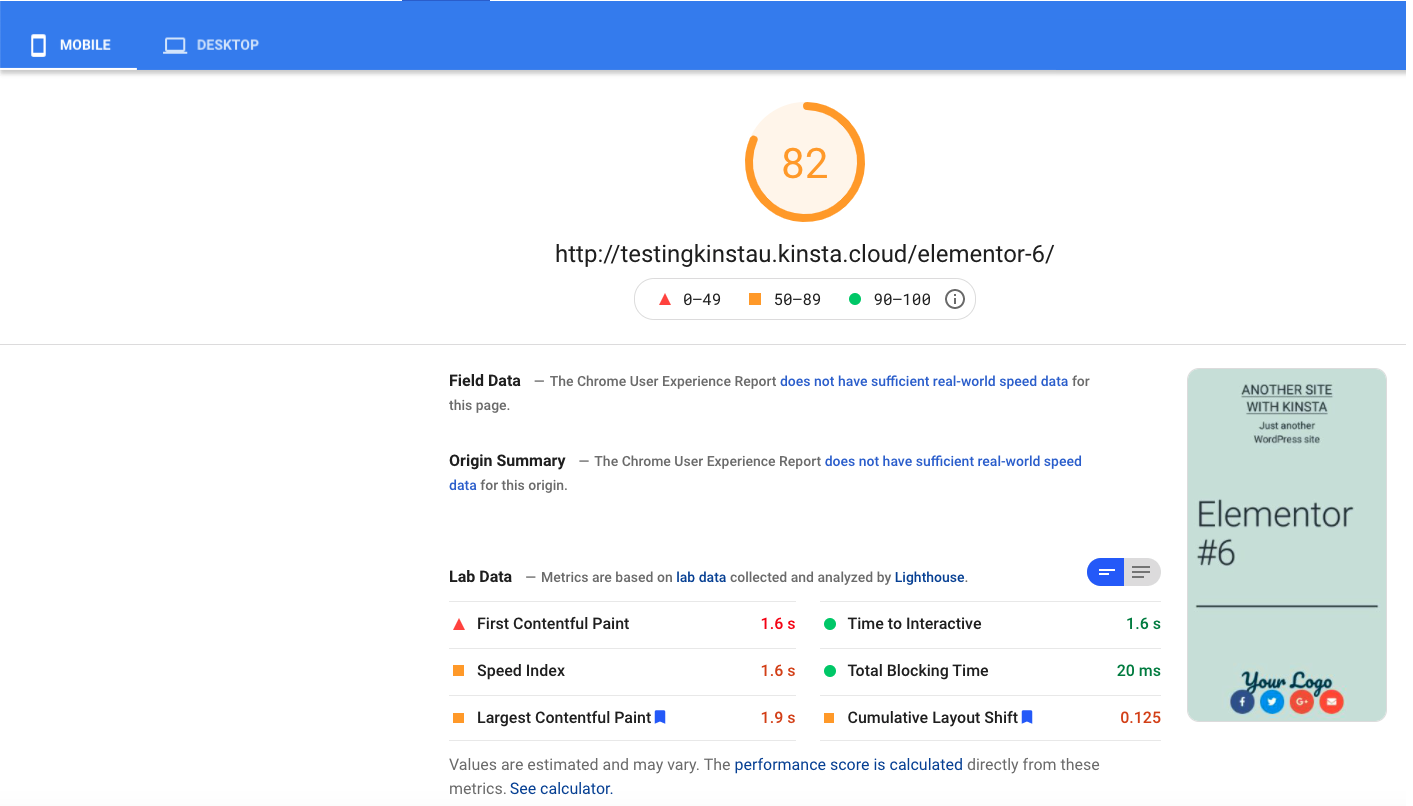Click the Field Data heading
The image size is (1413, 806).
[485, 381]
